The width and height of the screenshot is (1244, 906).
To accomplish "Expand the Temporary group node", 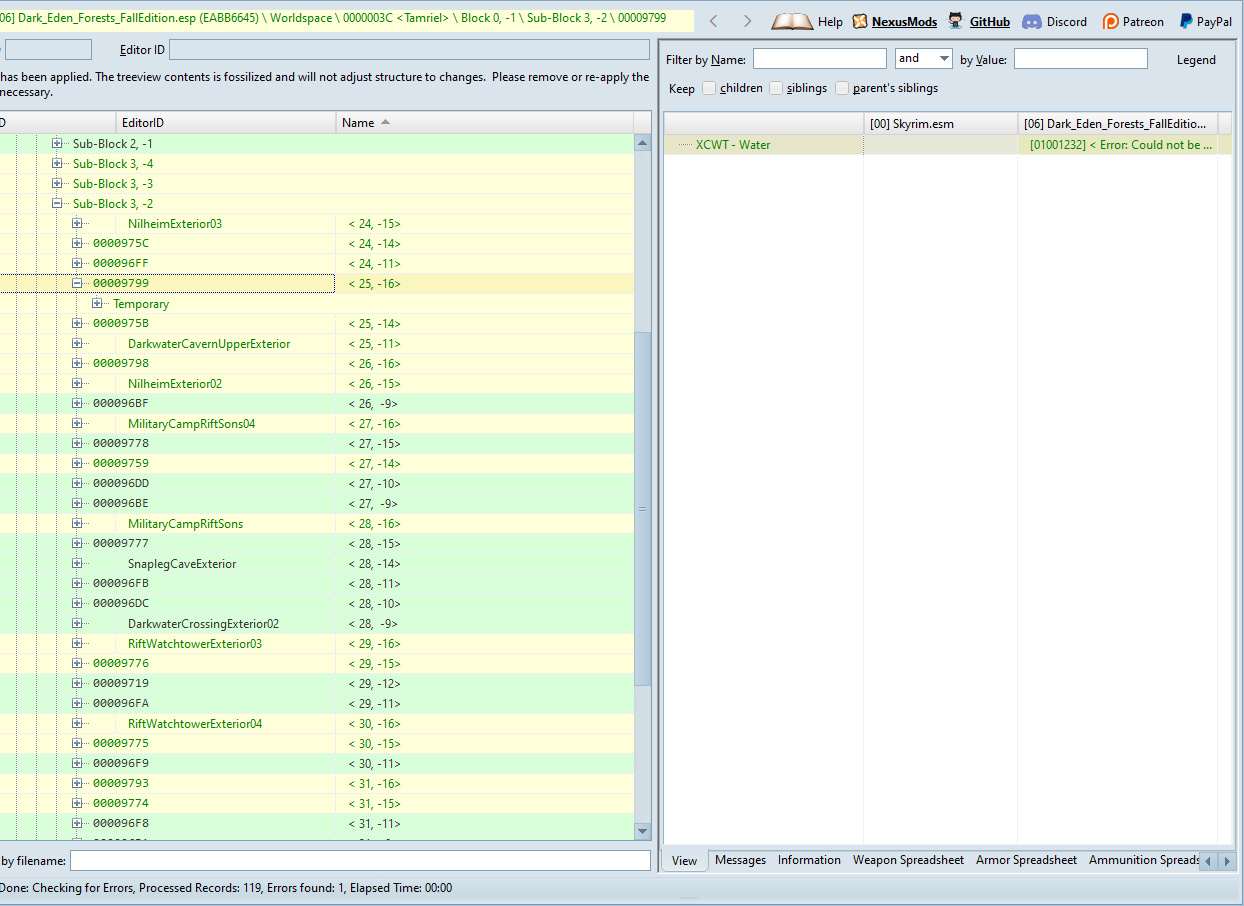I will pos(97,304).
